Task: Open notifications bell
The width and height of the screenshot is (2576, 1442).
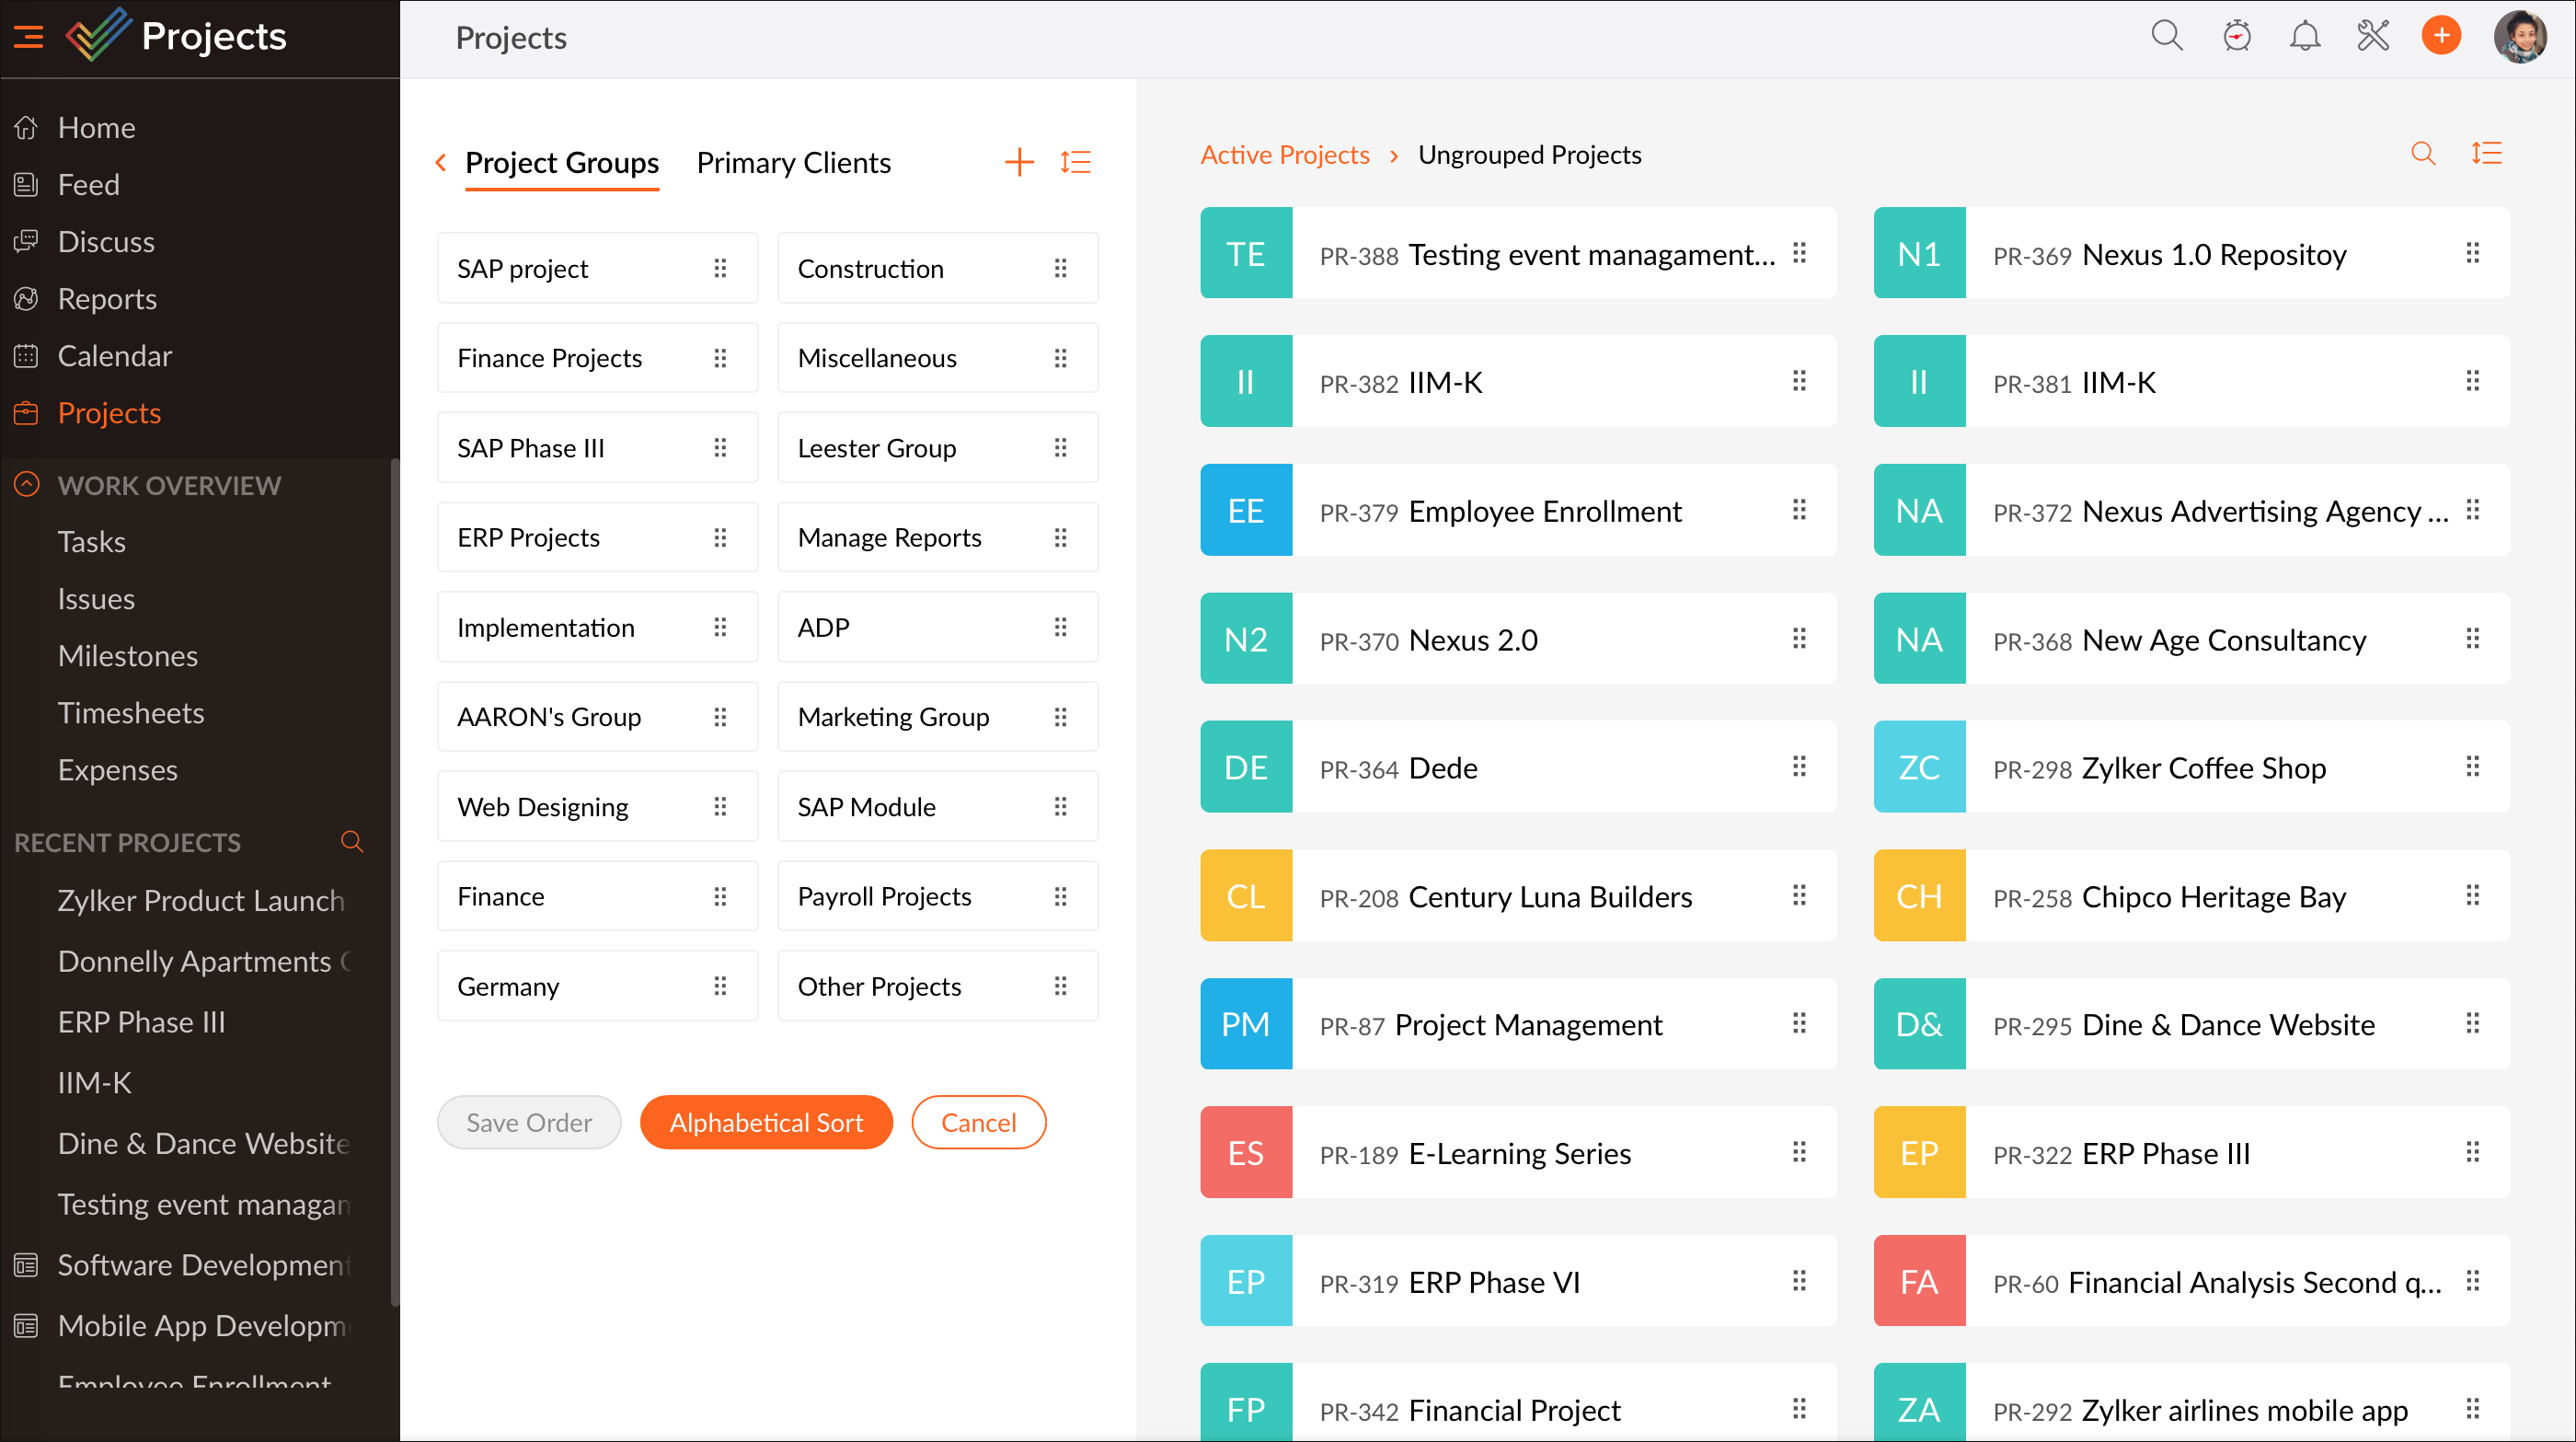Action: pos(2304,37)
